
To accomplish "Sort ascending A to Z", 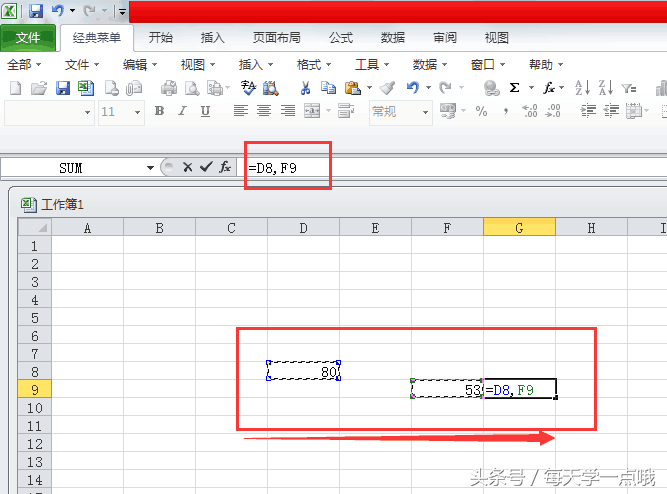I will 582,88.
